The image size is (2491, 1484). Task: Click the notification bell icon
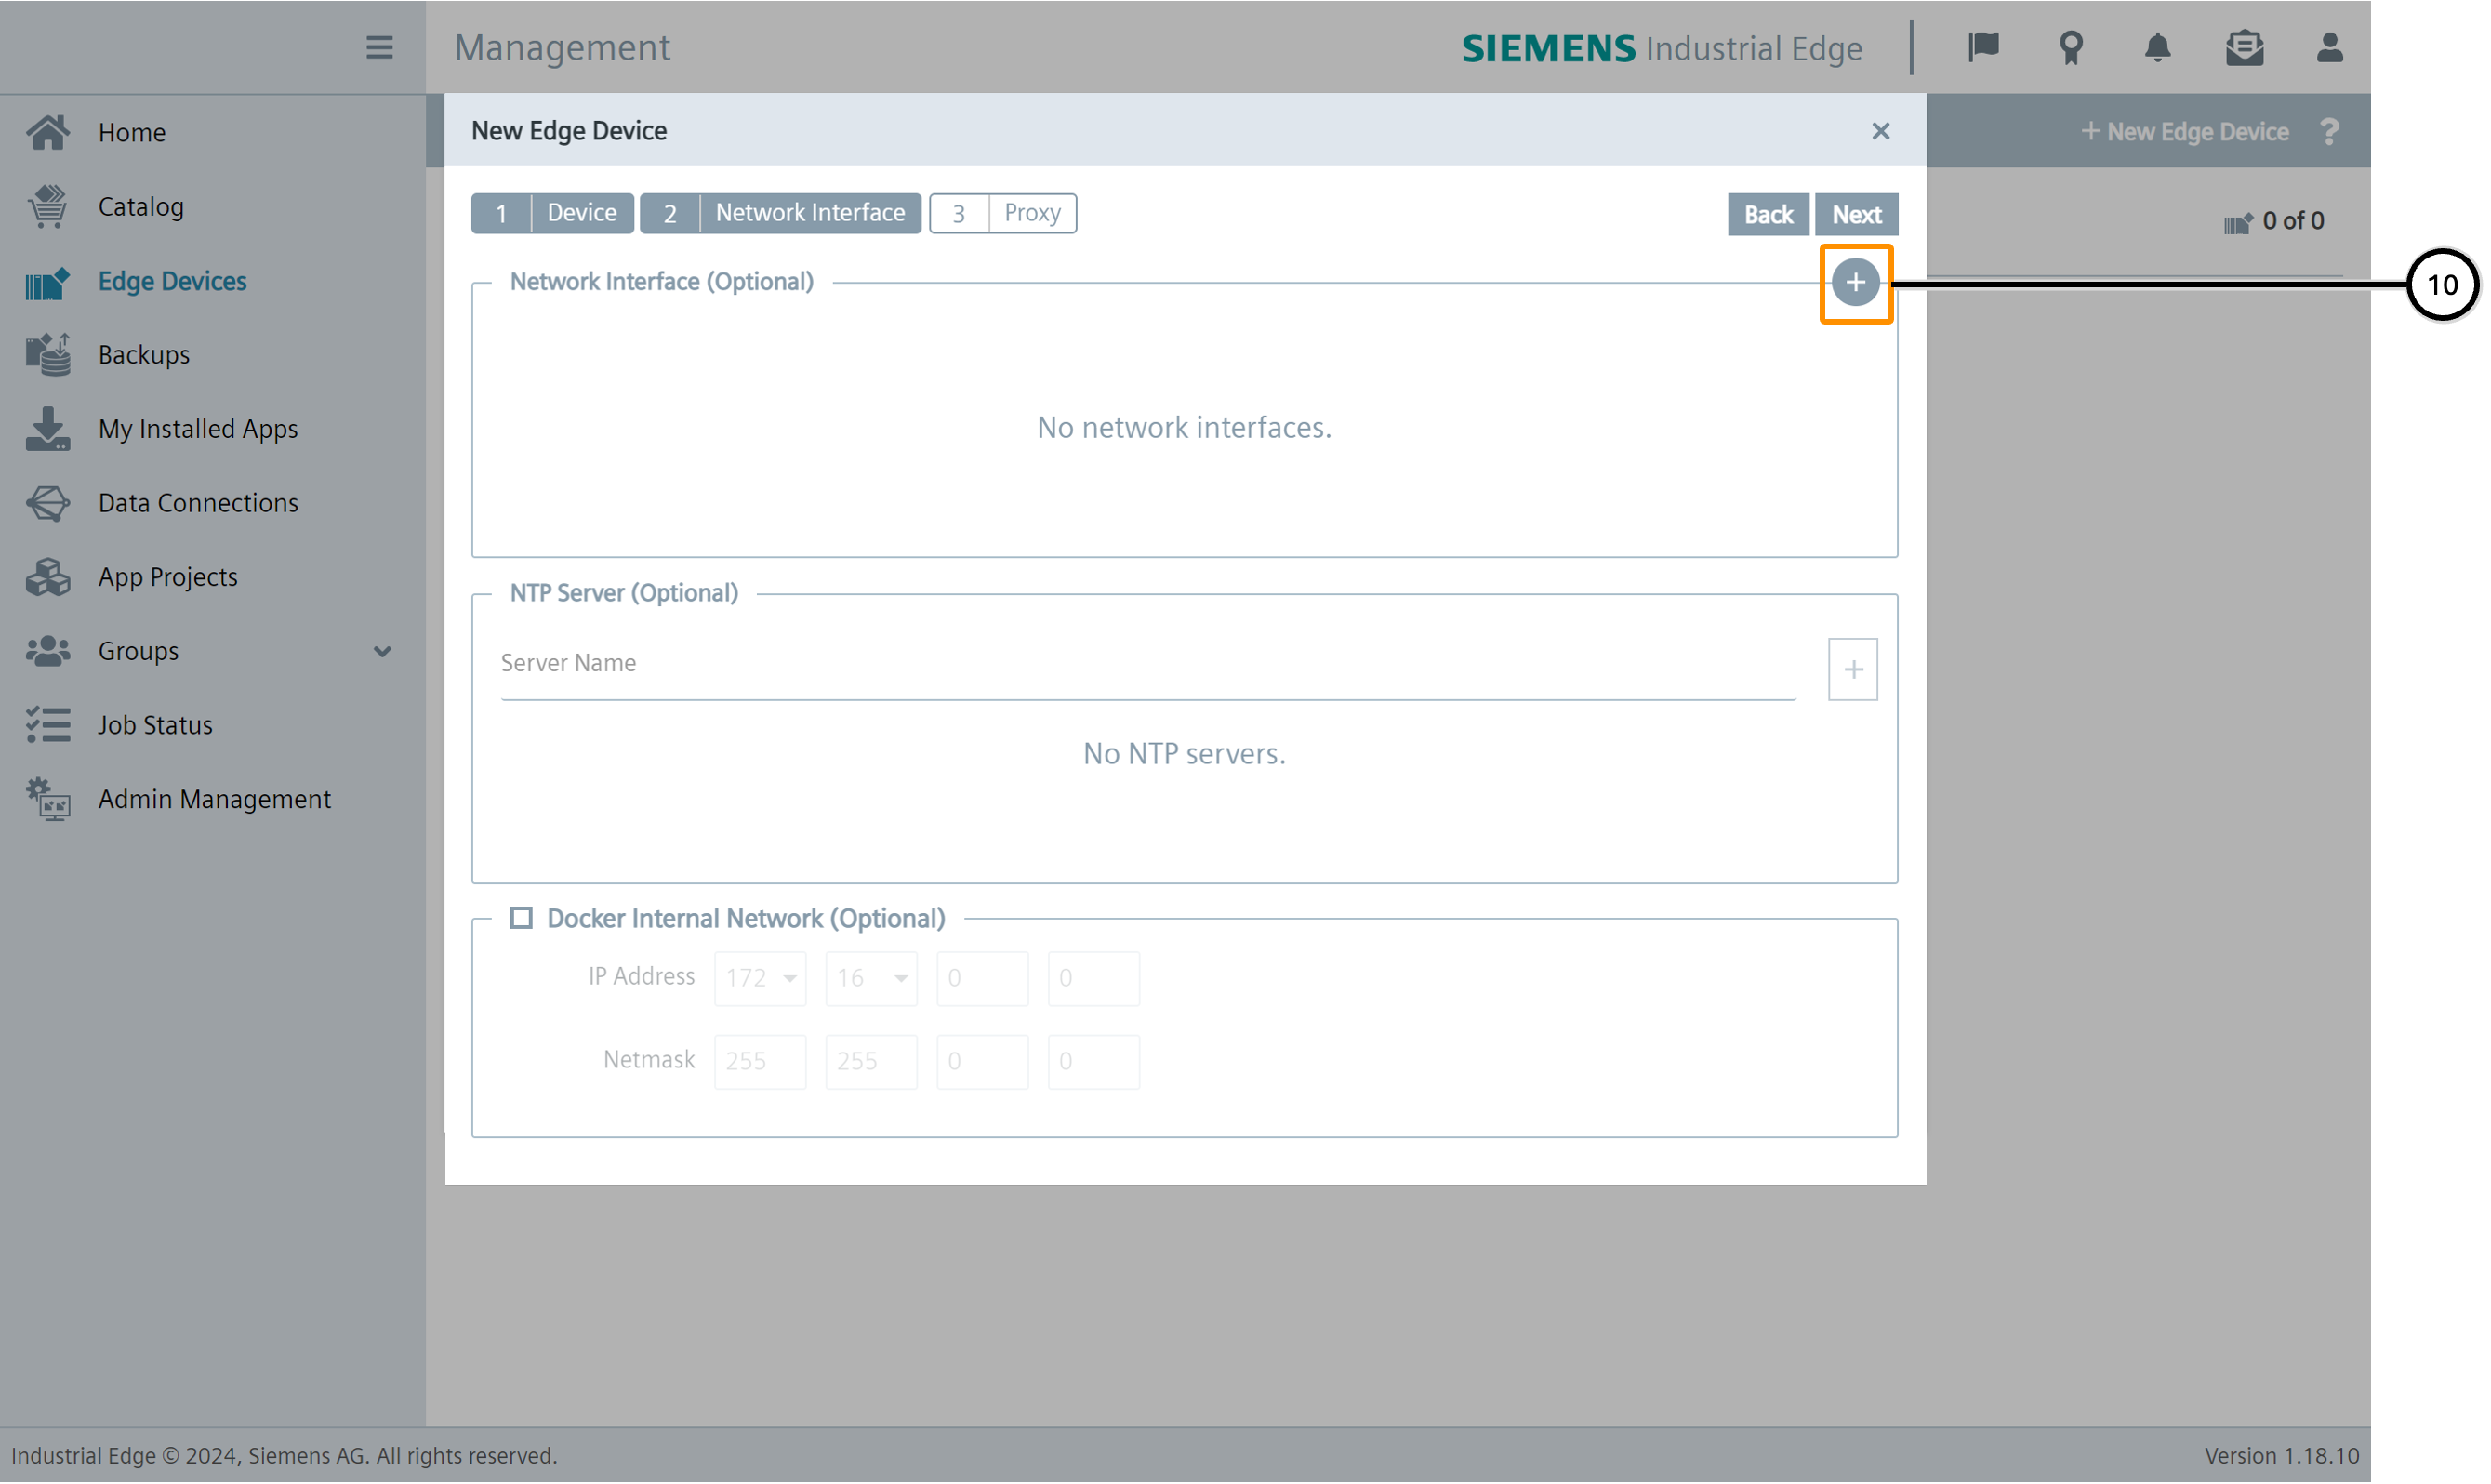(2158, 47)
